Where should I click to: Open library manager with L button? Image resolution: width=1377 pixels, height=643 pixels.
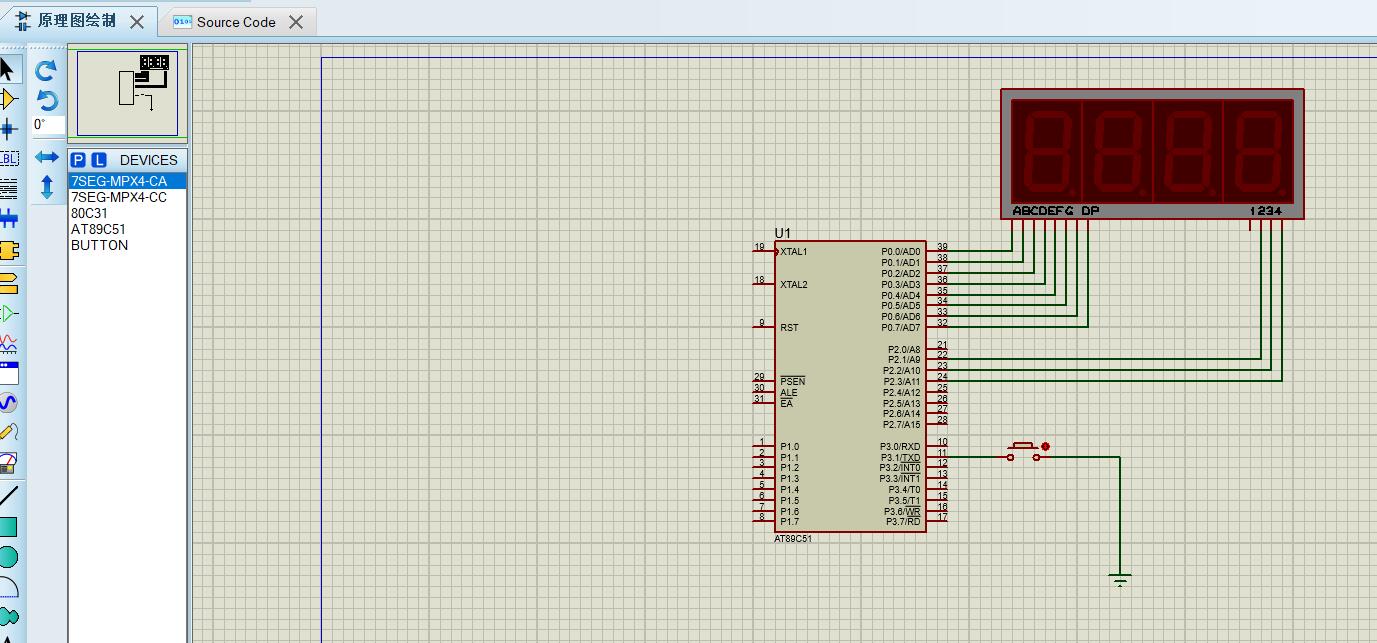pyautogui.click(x=98, y=160)
